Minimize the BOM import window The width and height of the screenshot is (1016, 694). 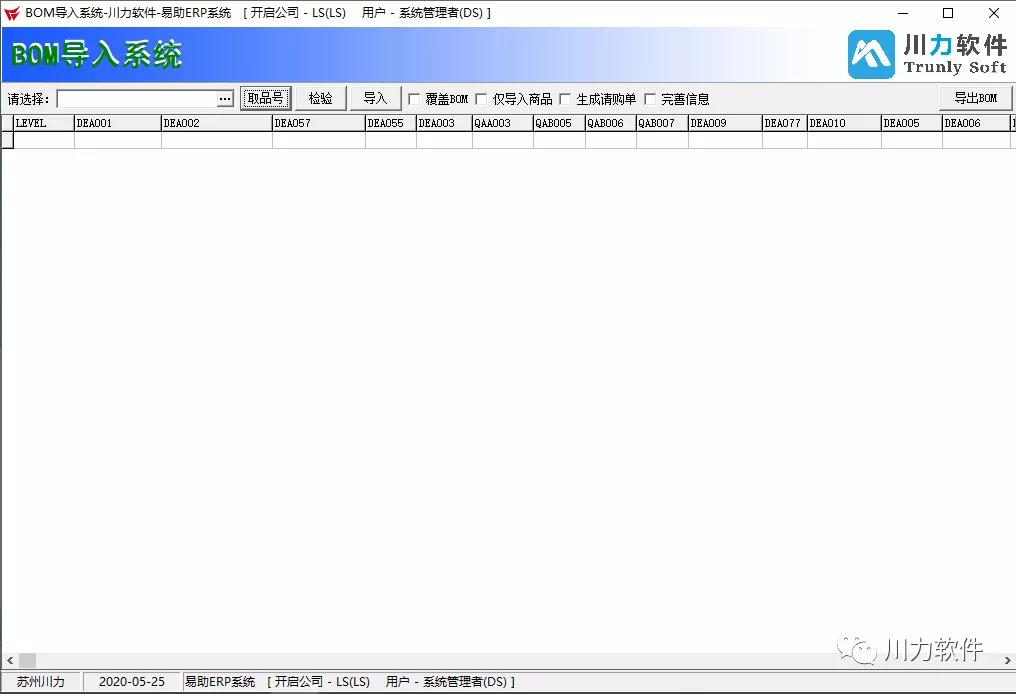(902, 13)
